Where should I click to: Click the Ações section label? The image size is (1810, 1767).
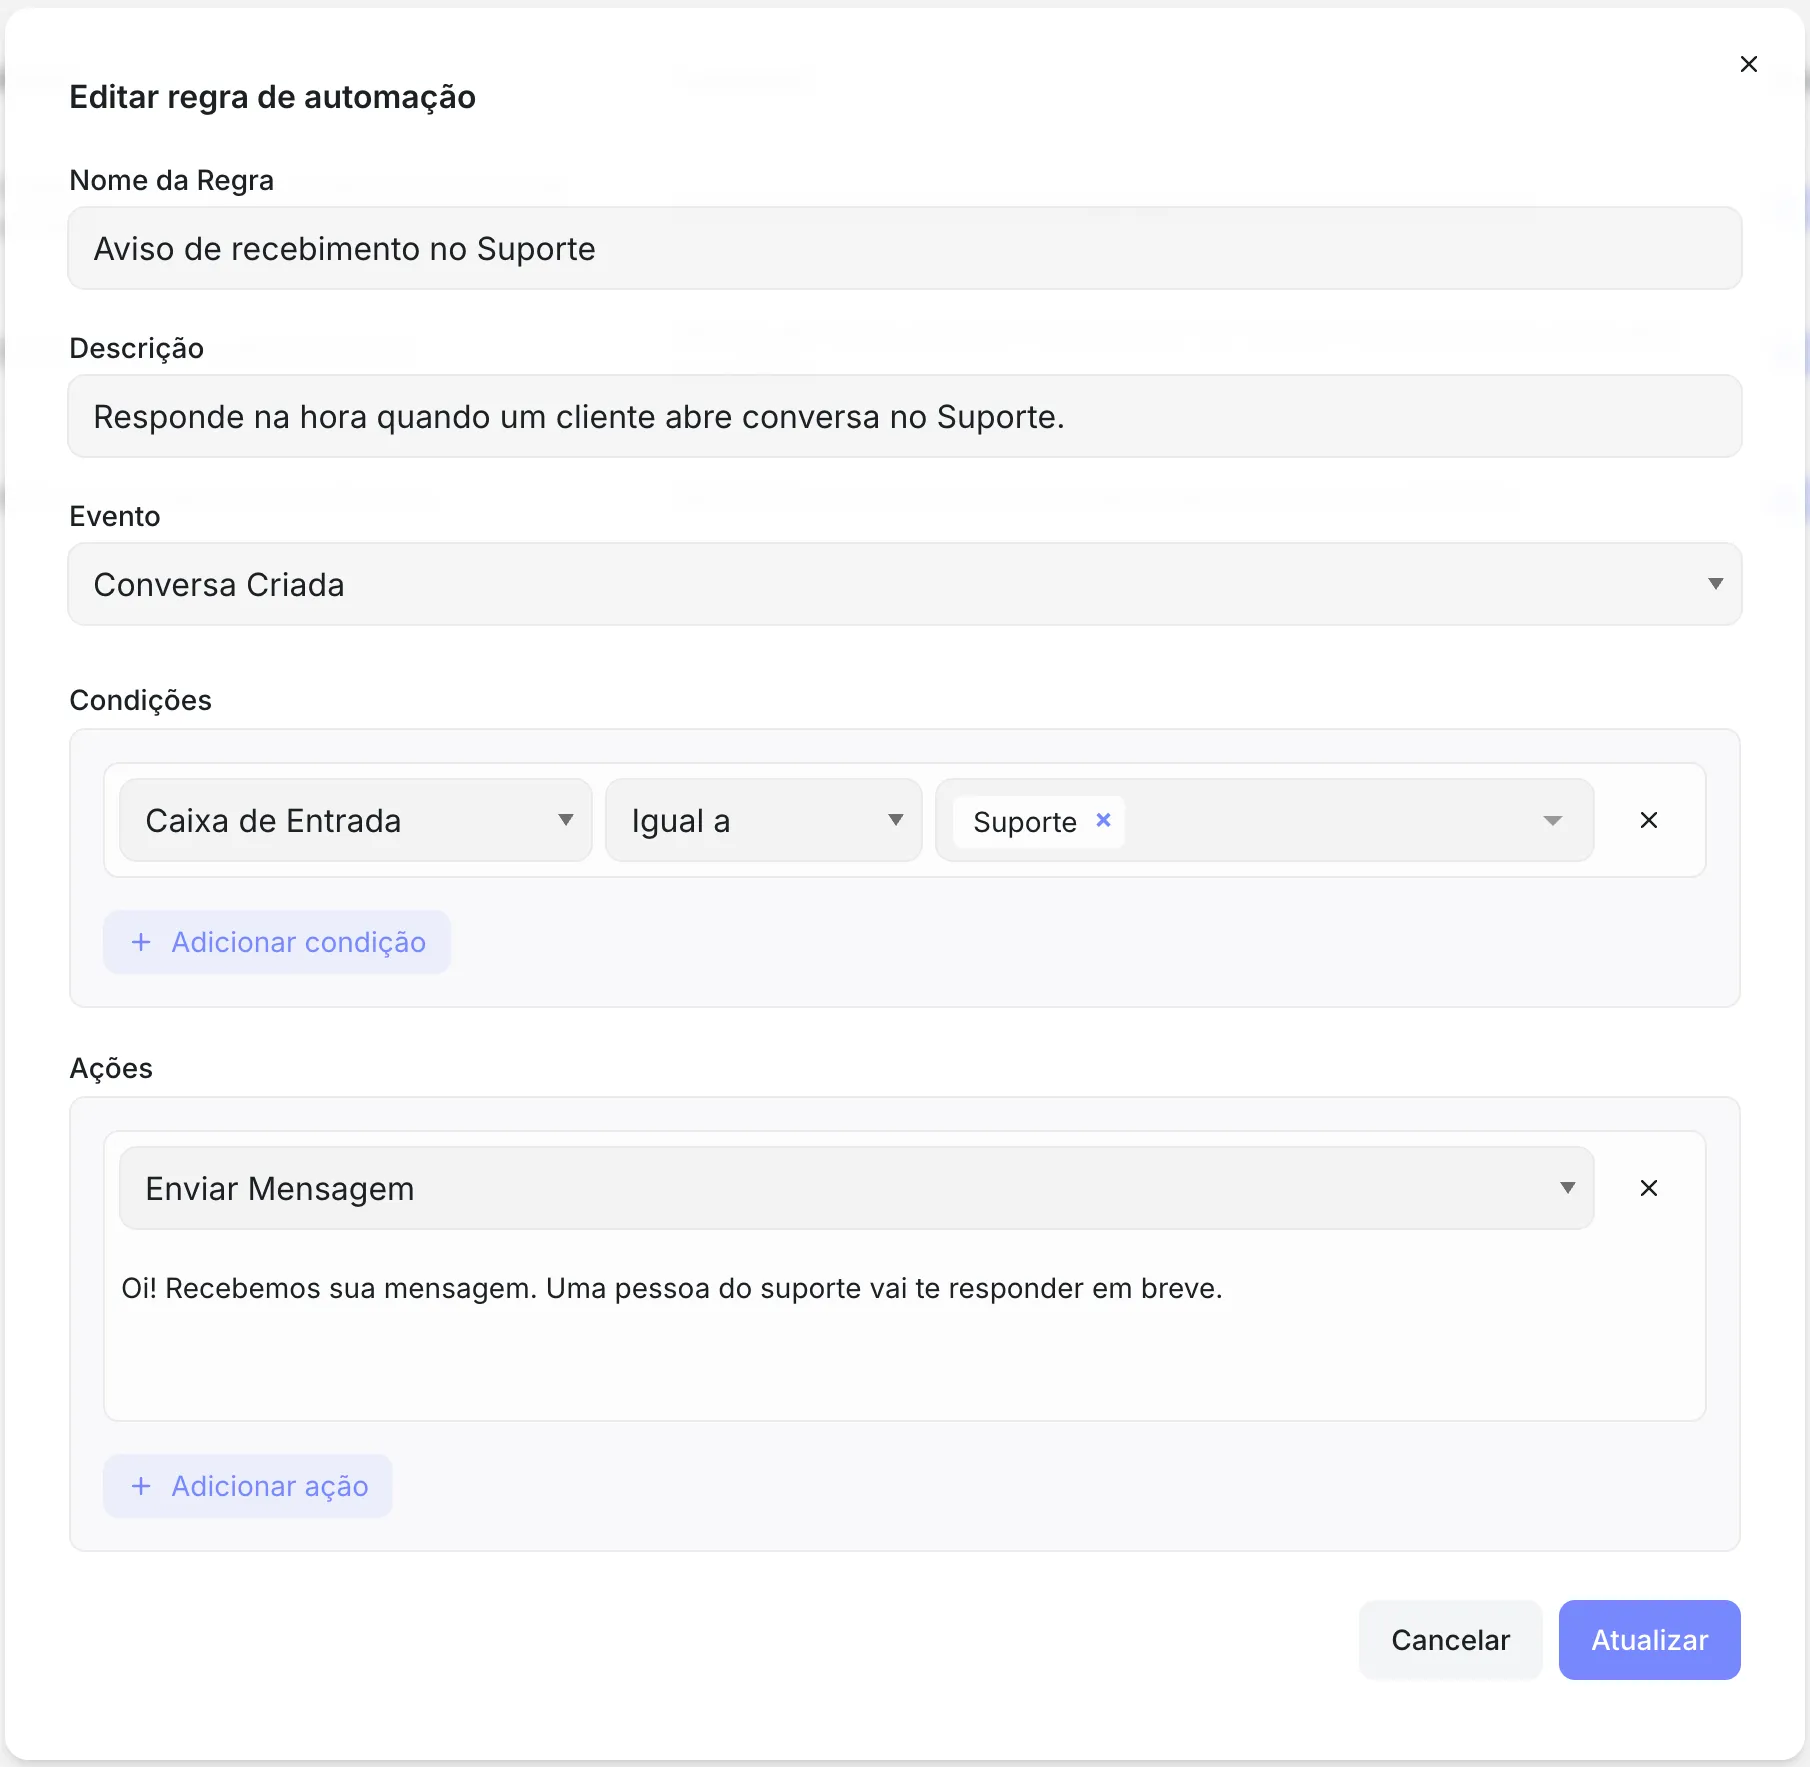coord(111,1068)
